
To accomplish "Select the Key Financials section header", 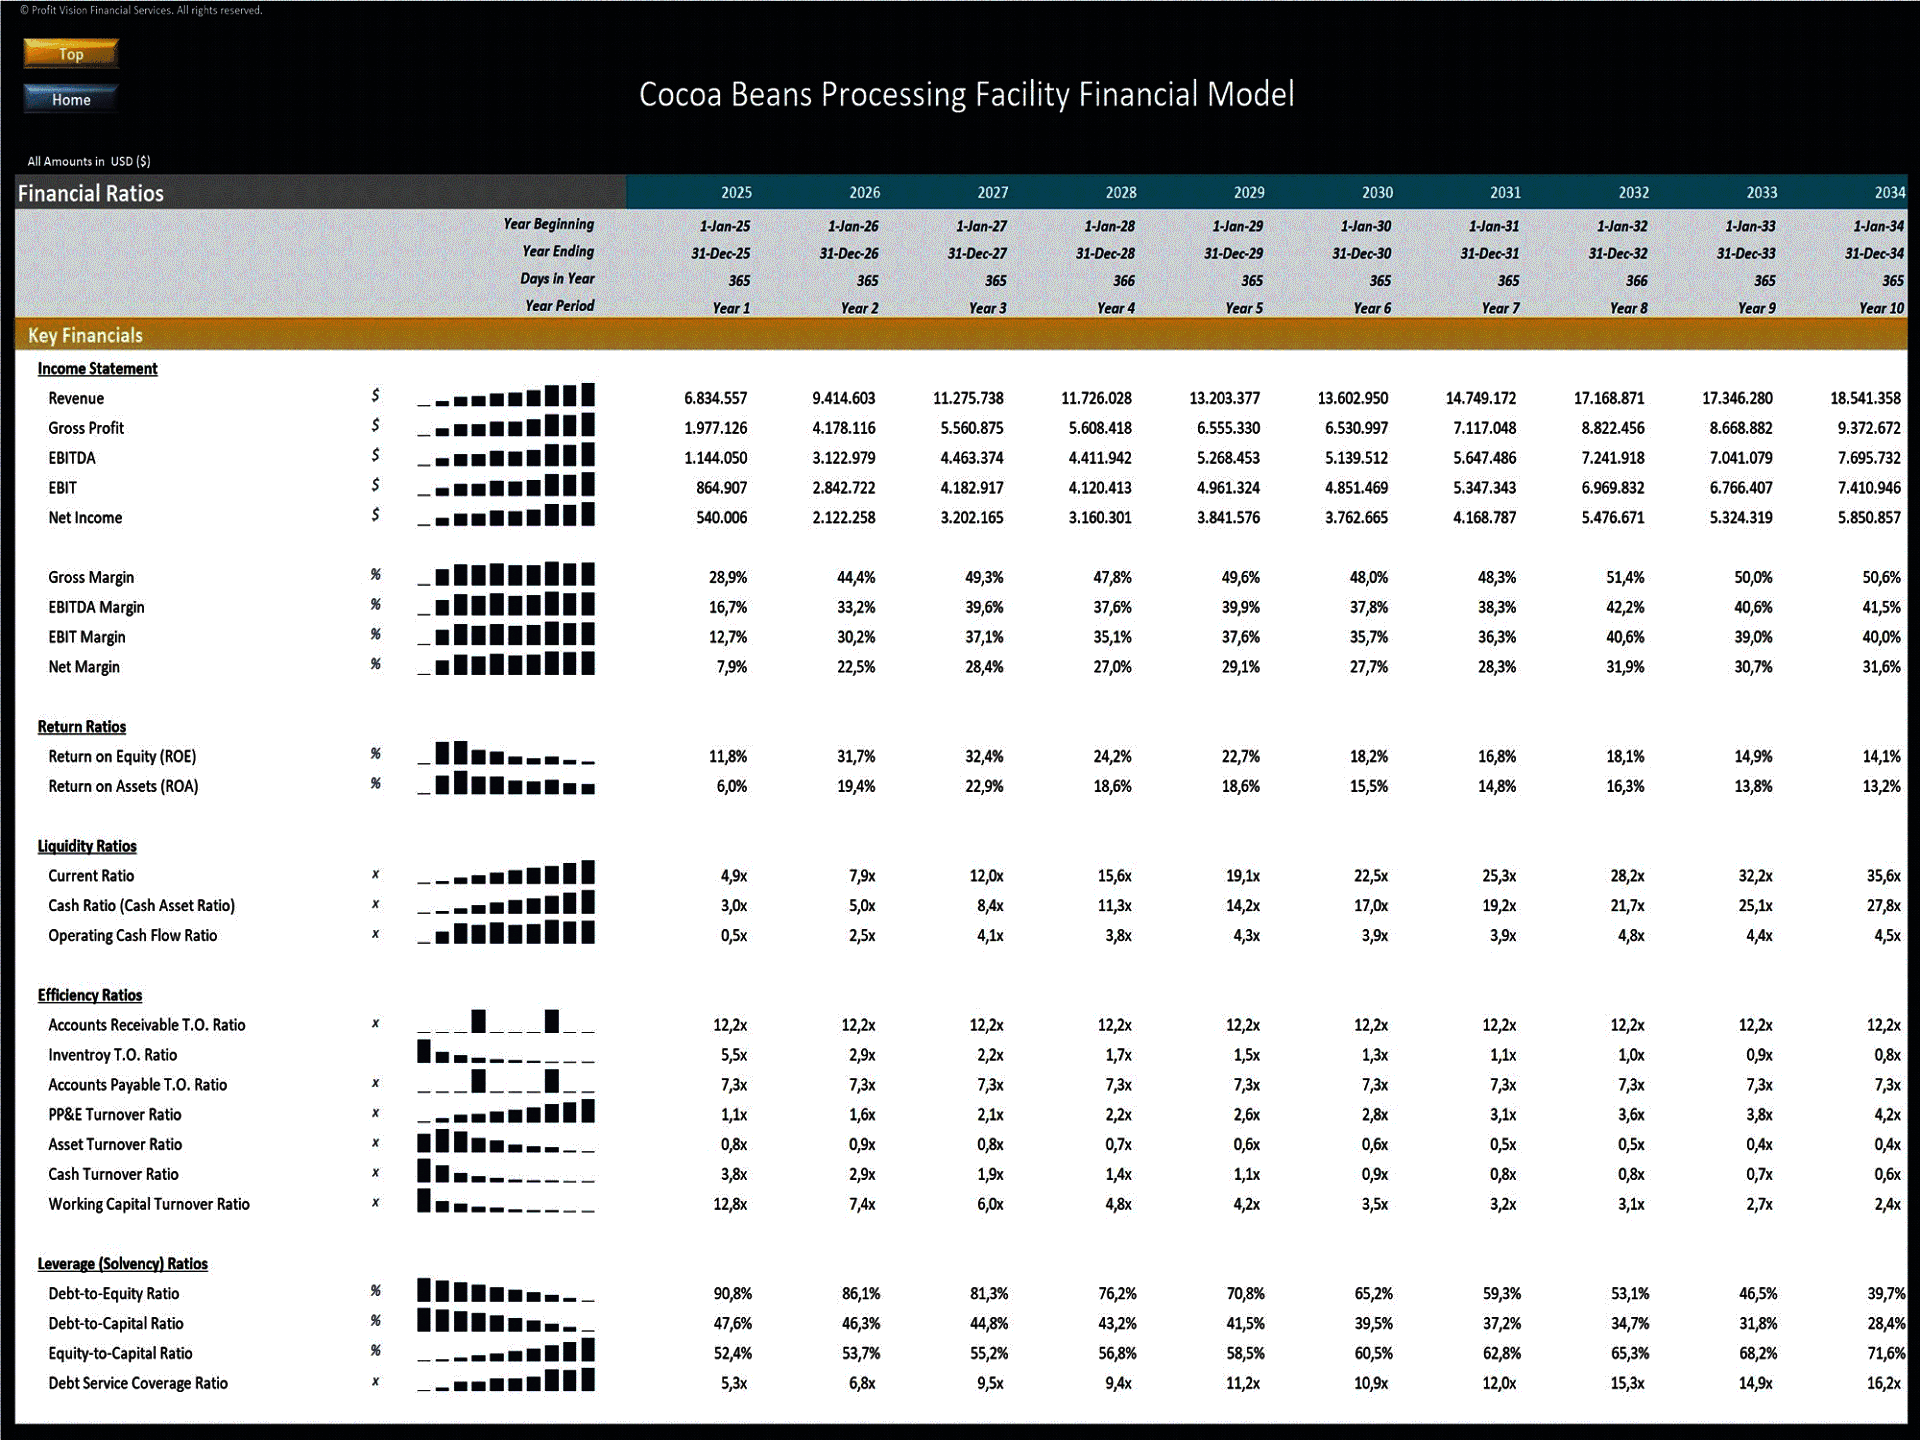I will pyautogui.click(x=85, y=335).
